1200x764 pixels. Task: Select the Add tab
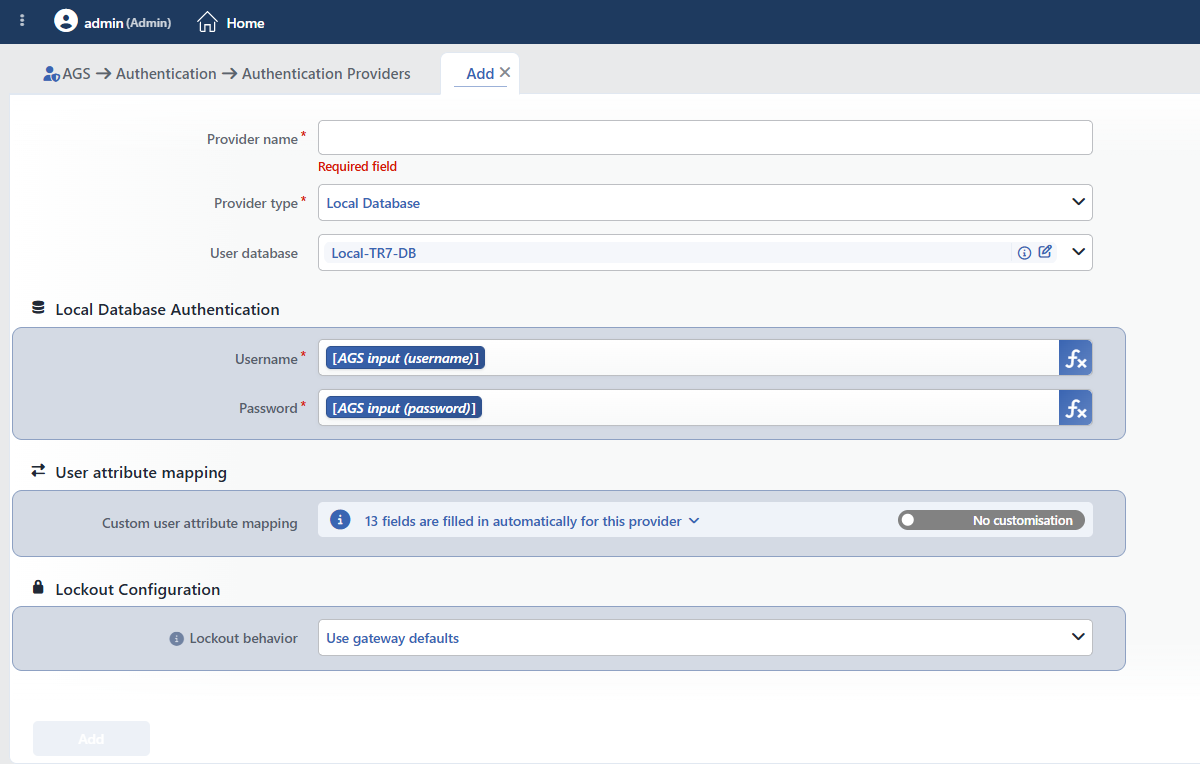coord(480,74)
